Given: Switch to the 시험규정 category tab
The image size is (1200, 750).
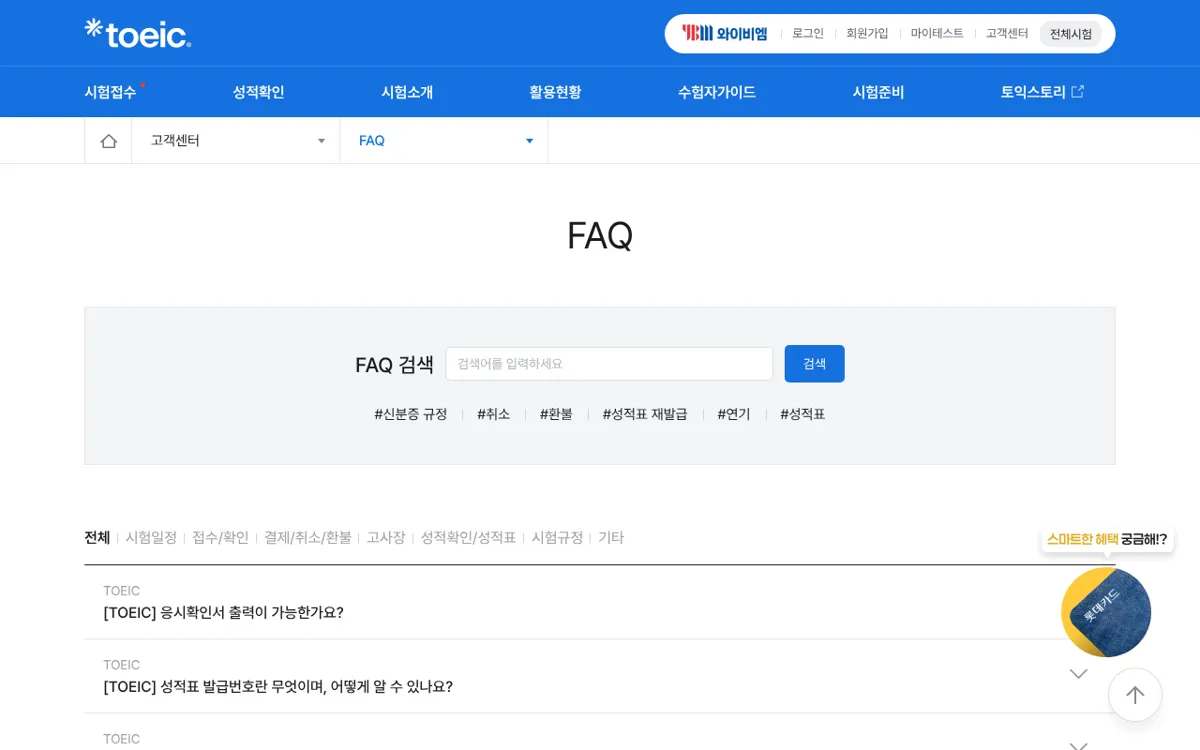Looking at the screenshot, I should pyautogui.click(x=557, y=537).
